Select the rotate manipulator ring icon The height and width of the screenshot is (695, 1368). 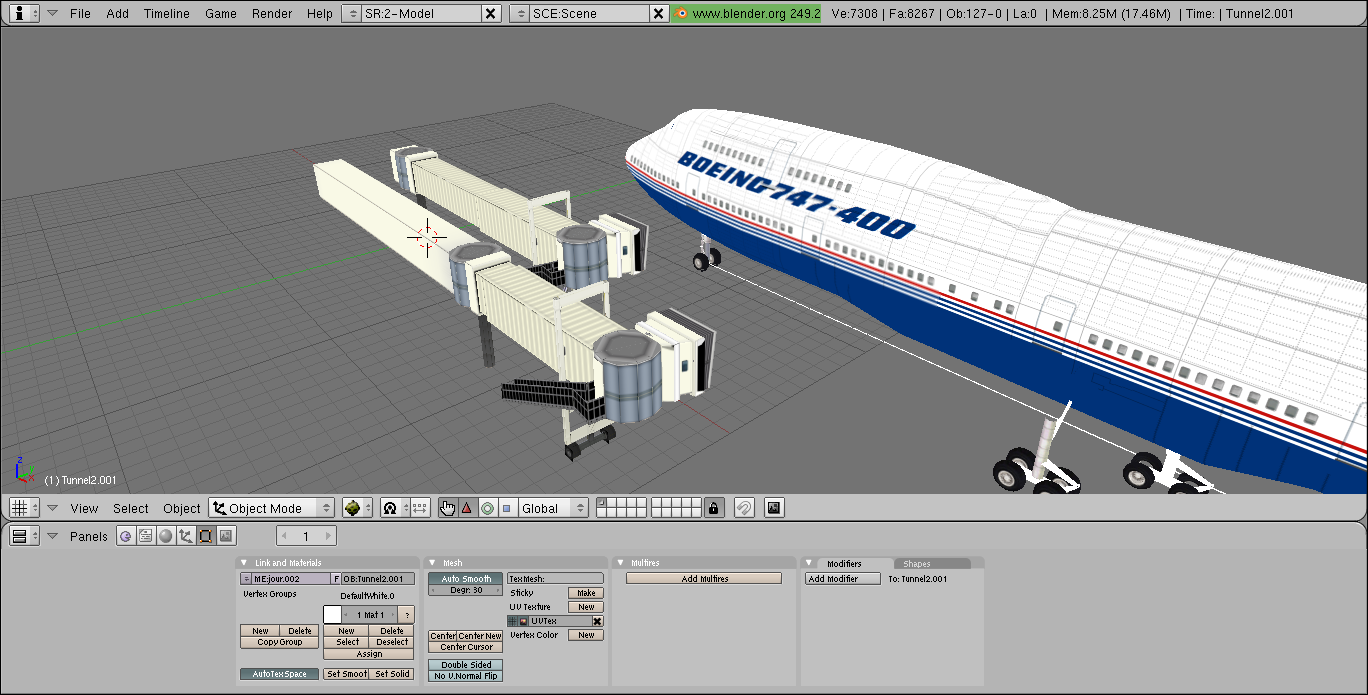[487, 508]
